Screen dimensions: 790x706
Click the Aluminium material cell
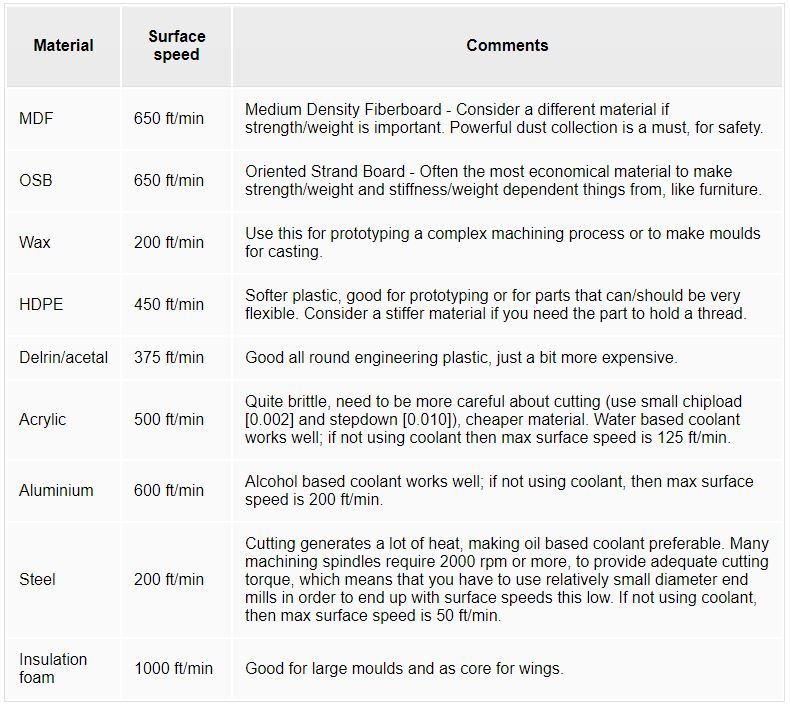coord(56,491)
